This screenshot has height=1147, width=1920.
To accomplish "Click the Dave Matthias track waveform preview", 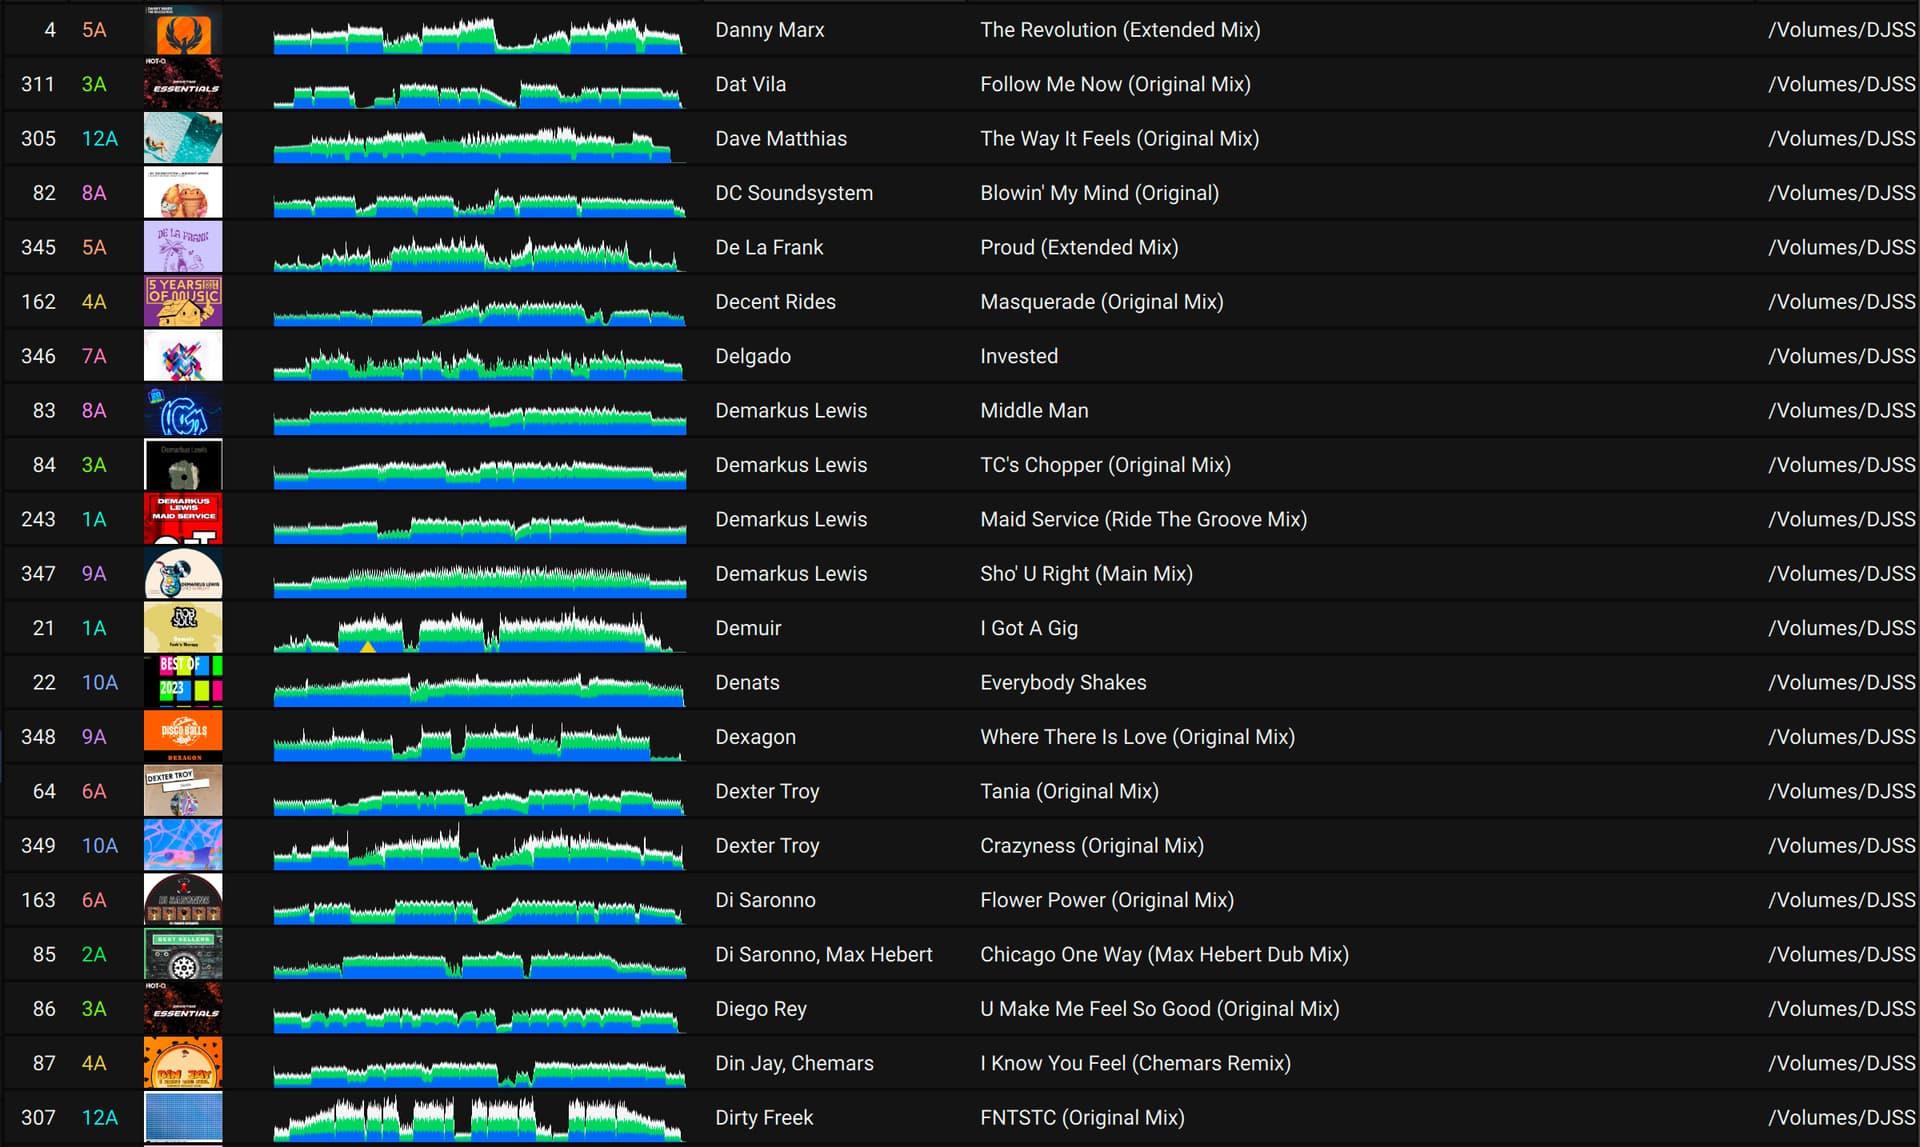I will (x=479, y=140).
